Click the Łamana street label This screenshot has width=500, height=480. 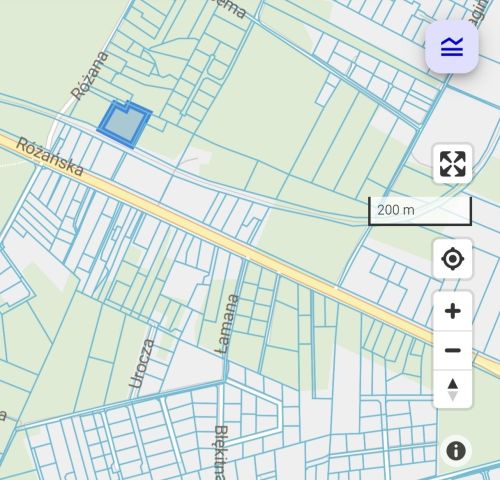pyautogui.click(x=228, y=324)
